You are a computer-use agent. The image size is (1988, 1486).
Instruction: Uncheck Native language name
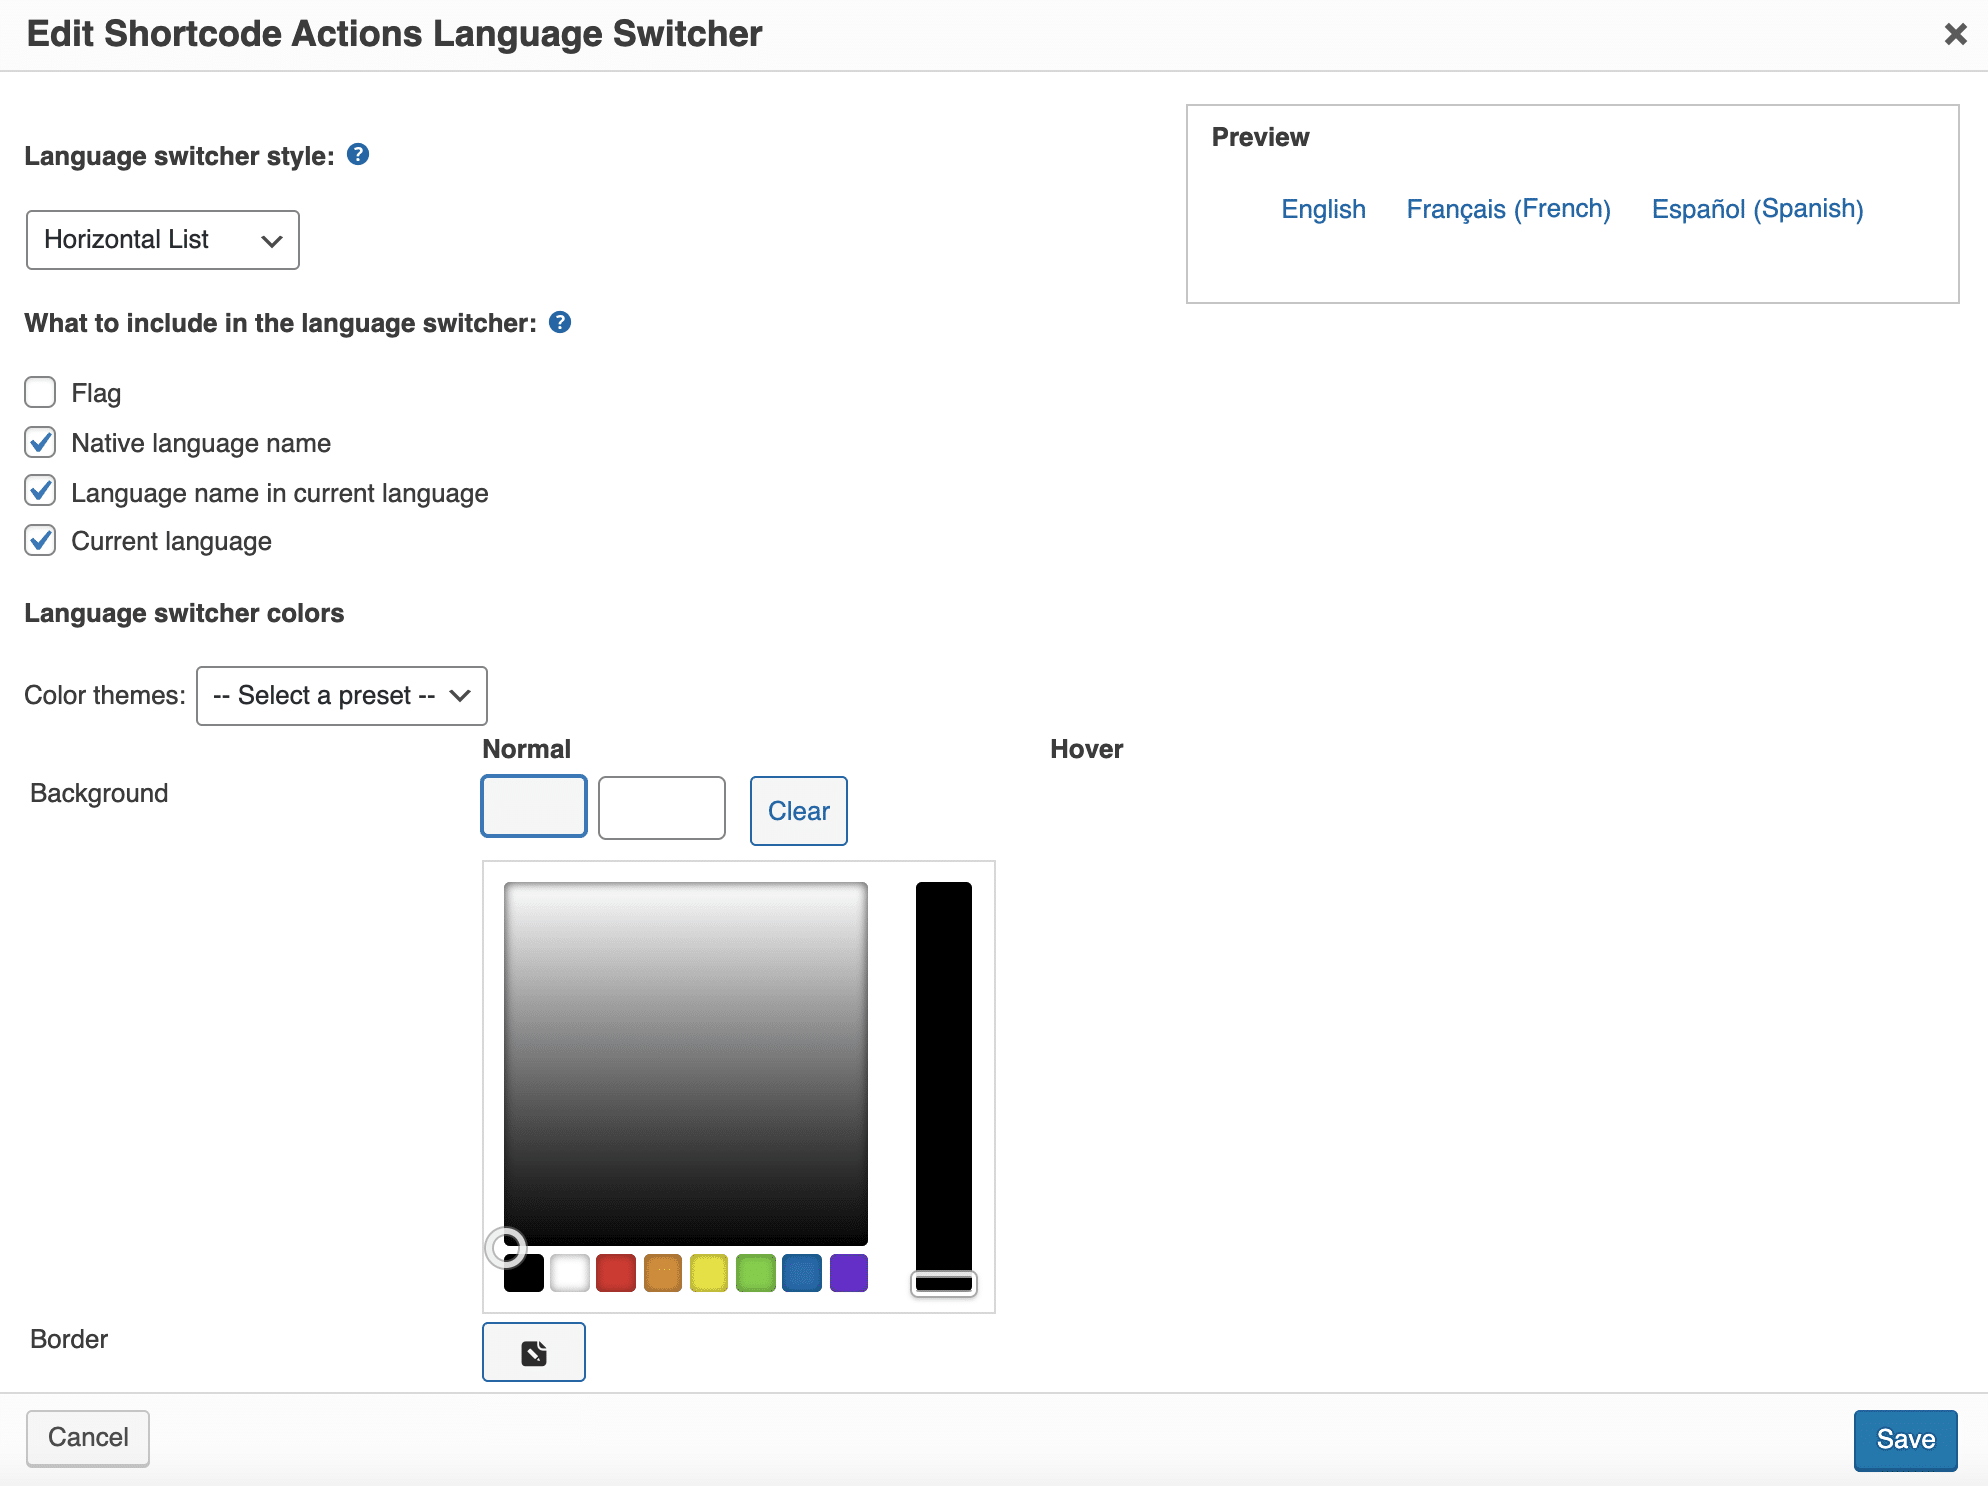point(39,442)
